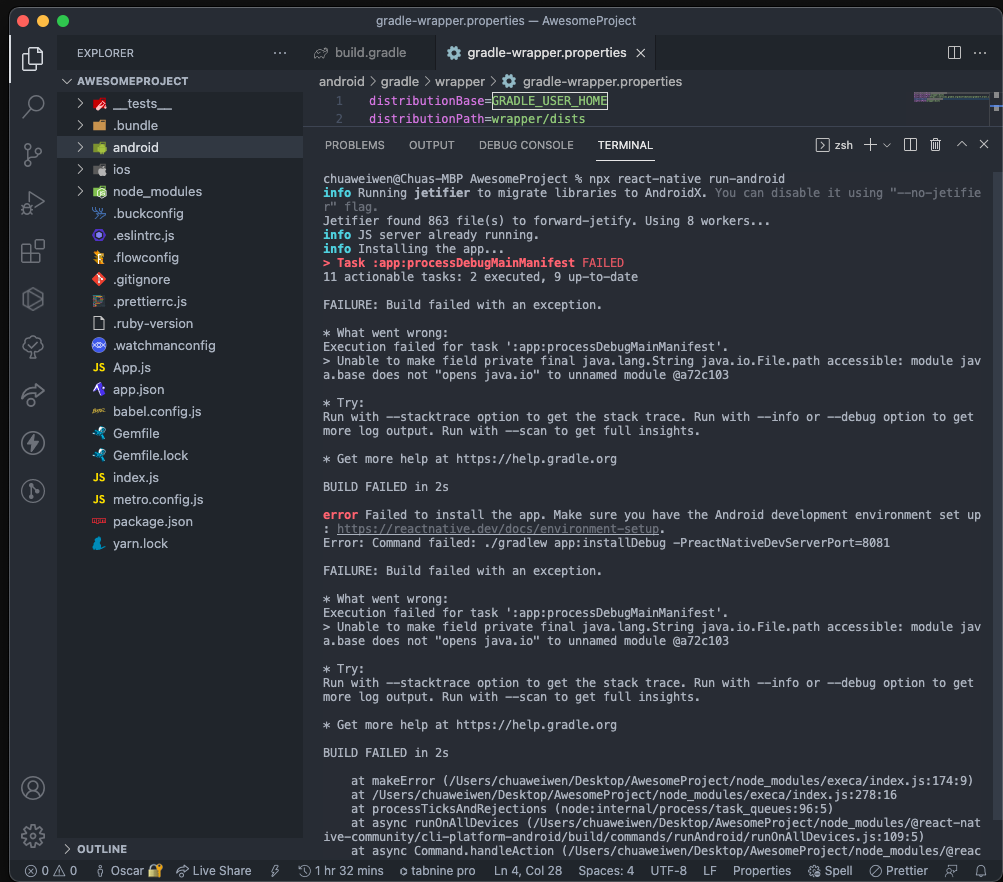Click Spell checker status item
This screenshot has height=882, width=1003.
[x=830, y=870]
